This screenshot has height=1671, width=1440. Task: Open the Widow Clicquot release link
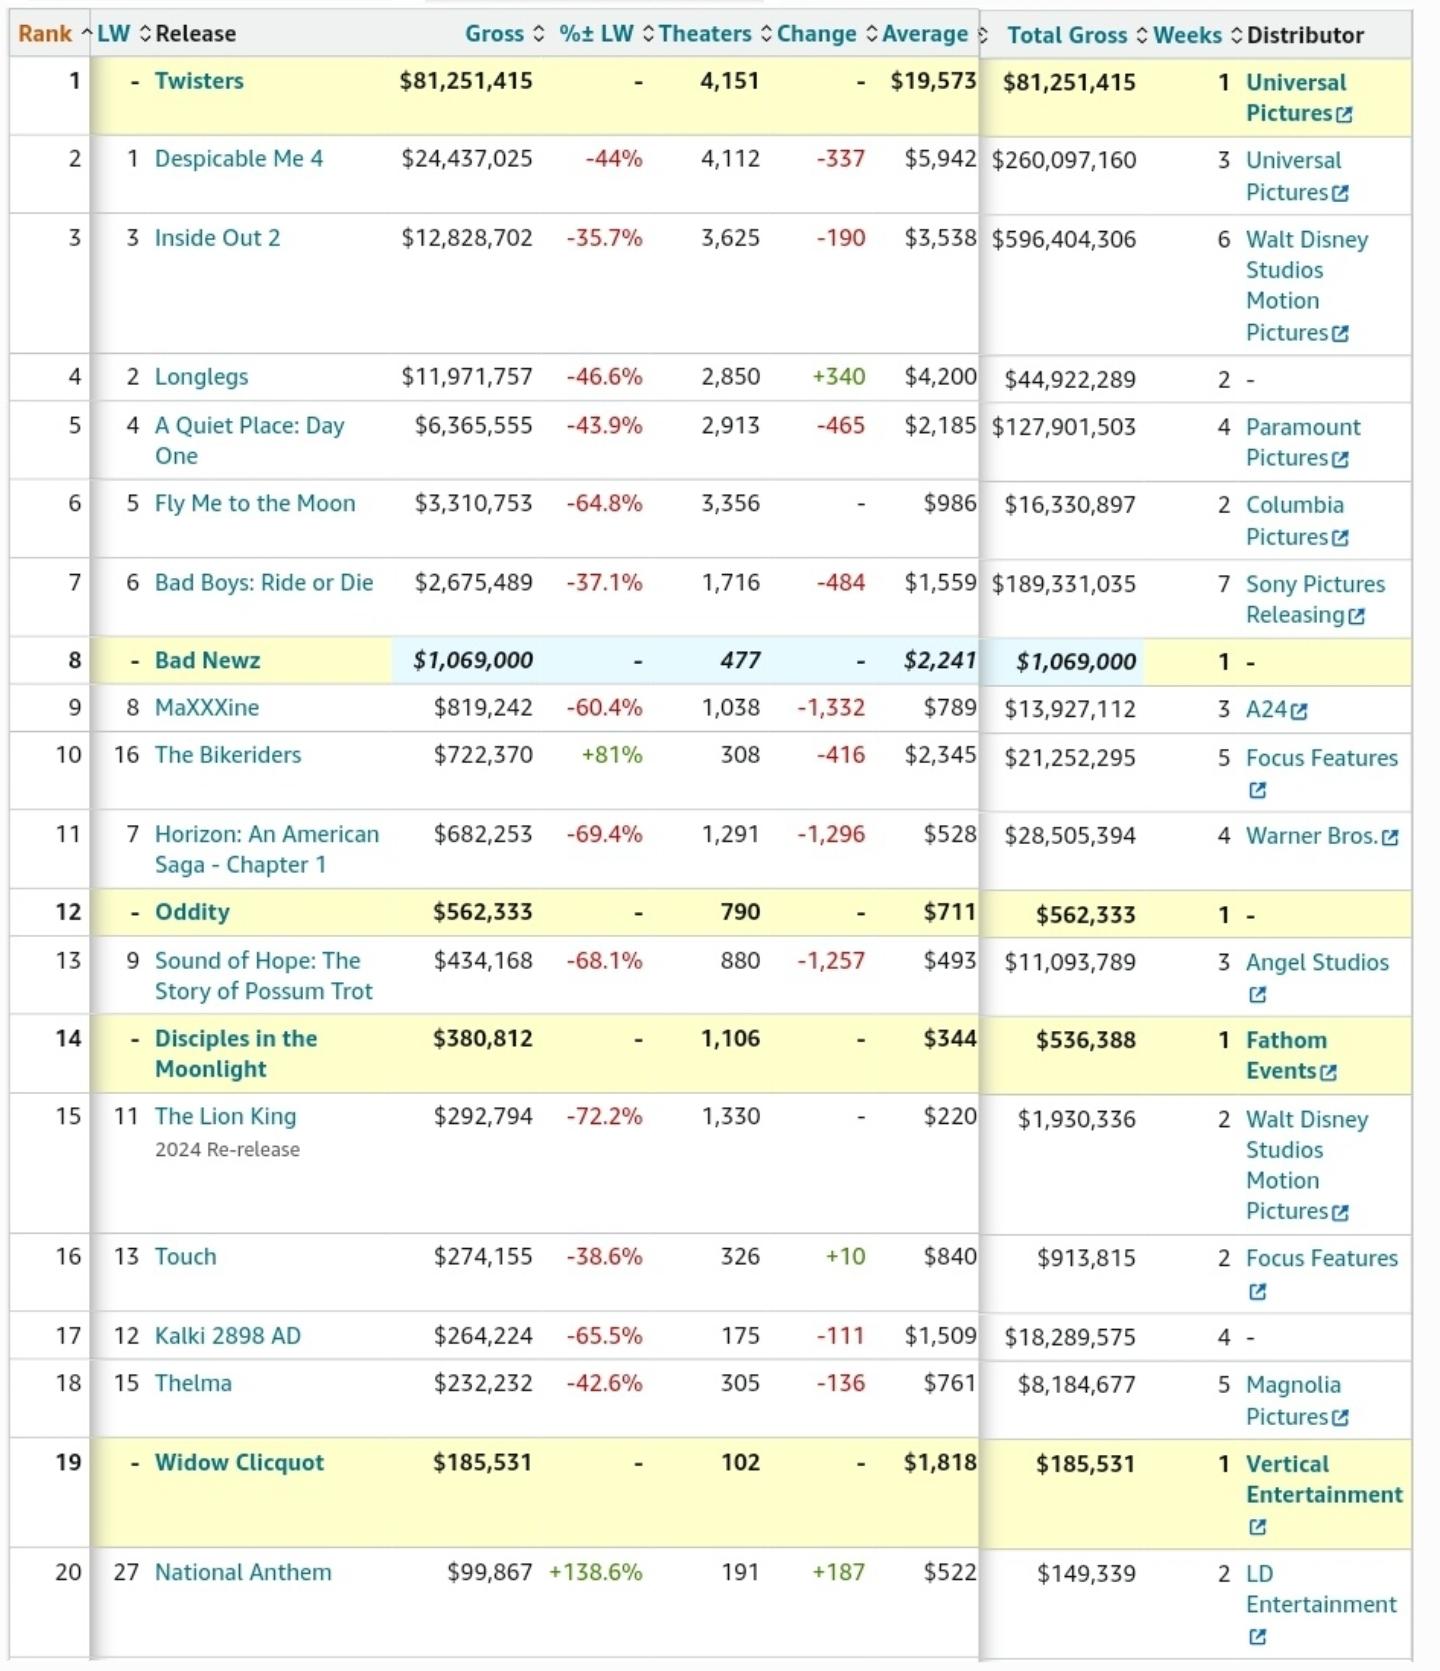click(239, 1462)
